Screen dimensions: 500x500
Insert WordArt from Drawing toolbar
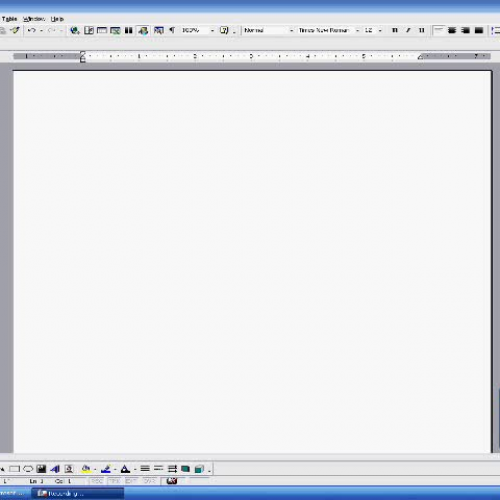tap(55, 469)
